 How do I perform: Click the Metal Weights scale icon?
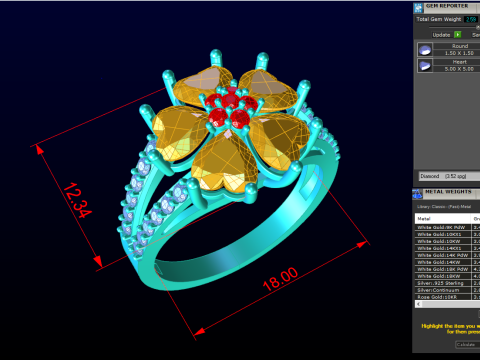click(x=417, y=194)
